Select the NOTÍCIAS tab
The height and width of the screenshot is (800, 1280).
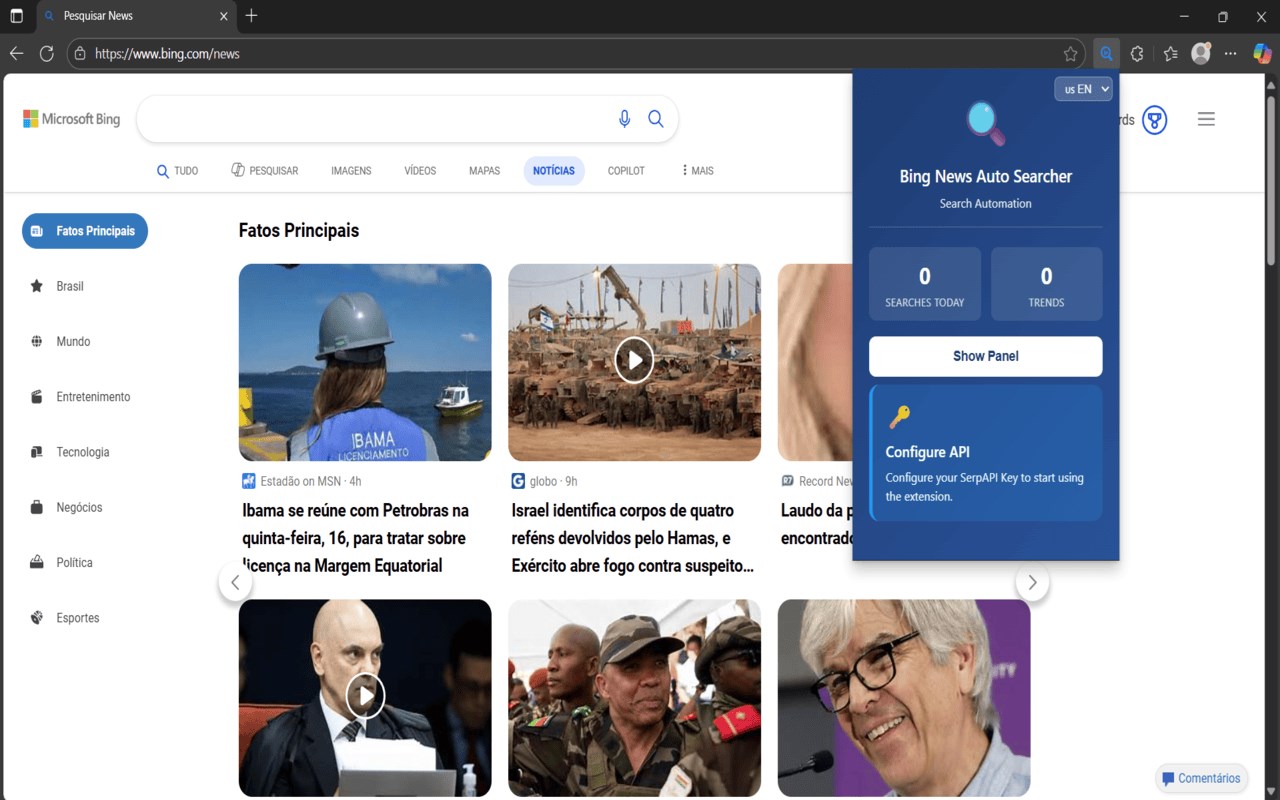(x=554, y=171)
